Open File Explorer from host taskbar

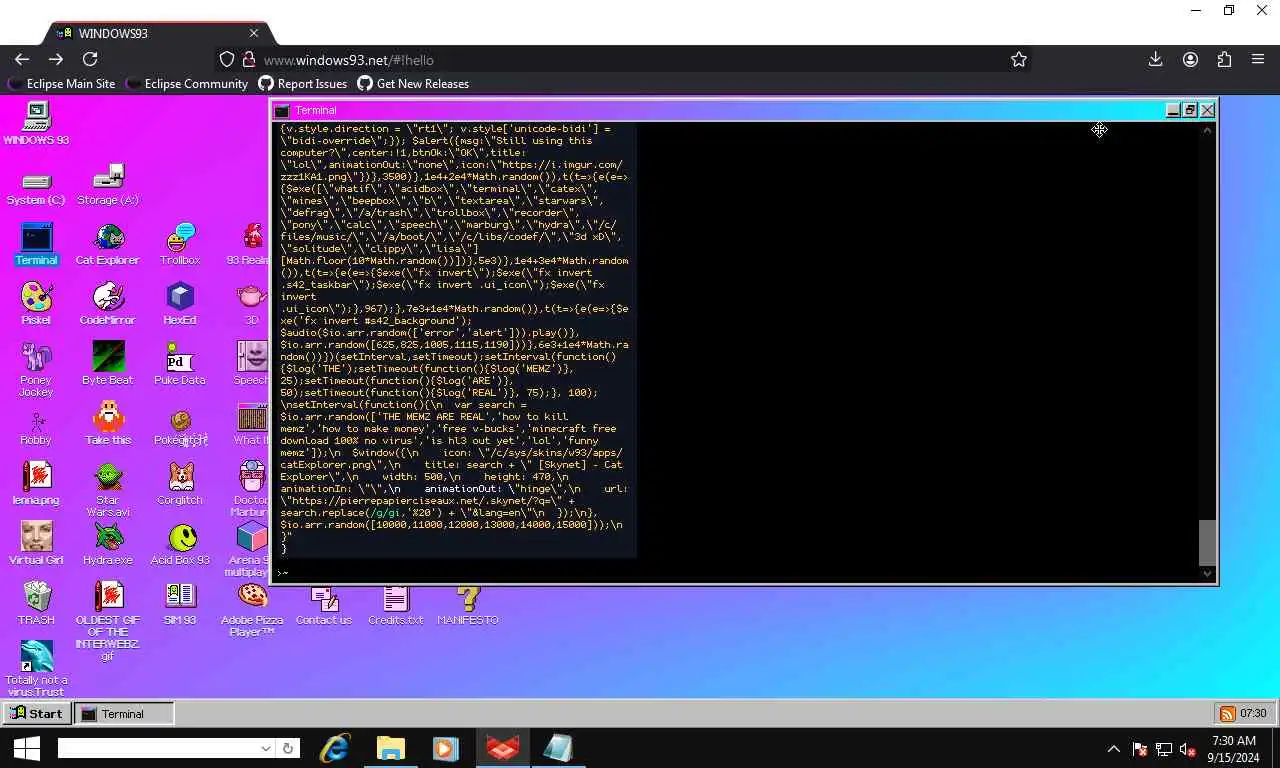point(390,748)
